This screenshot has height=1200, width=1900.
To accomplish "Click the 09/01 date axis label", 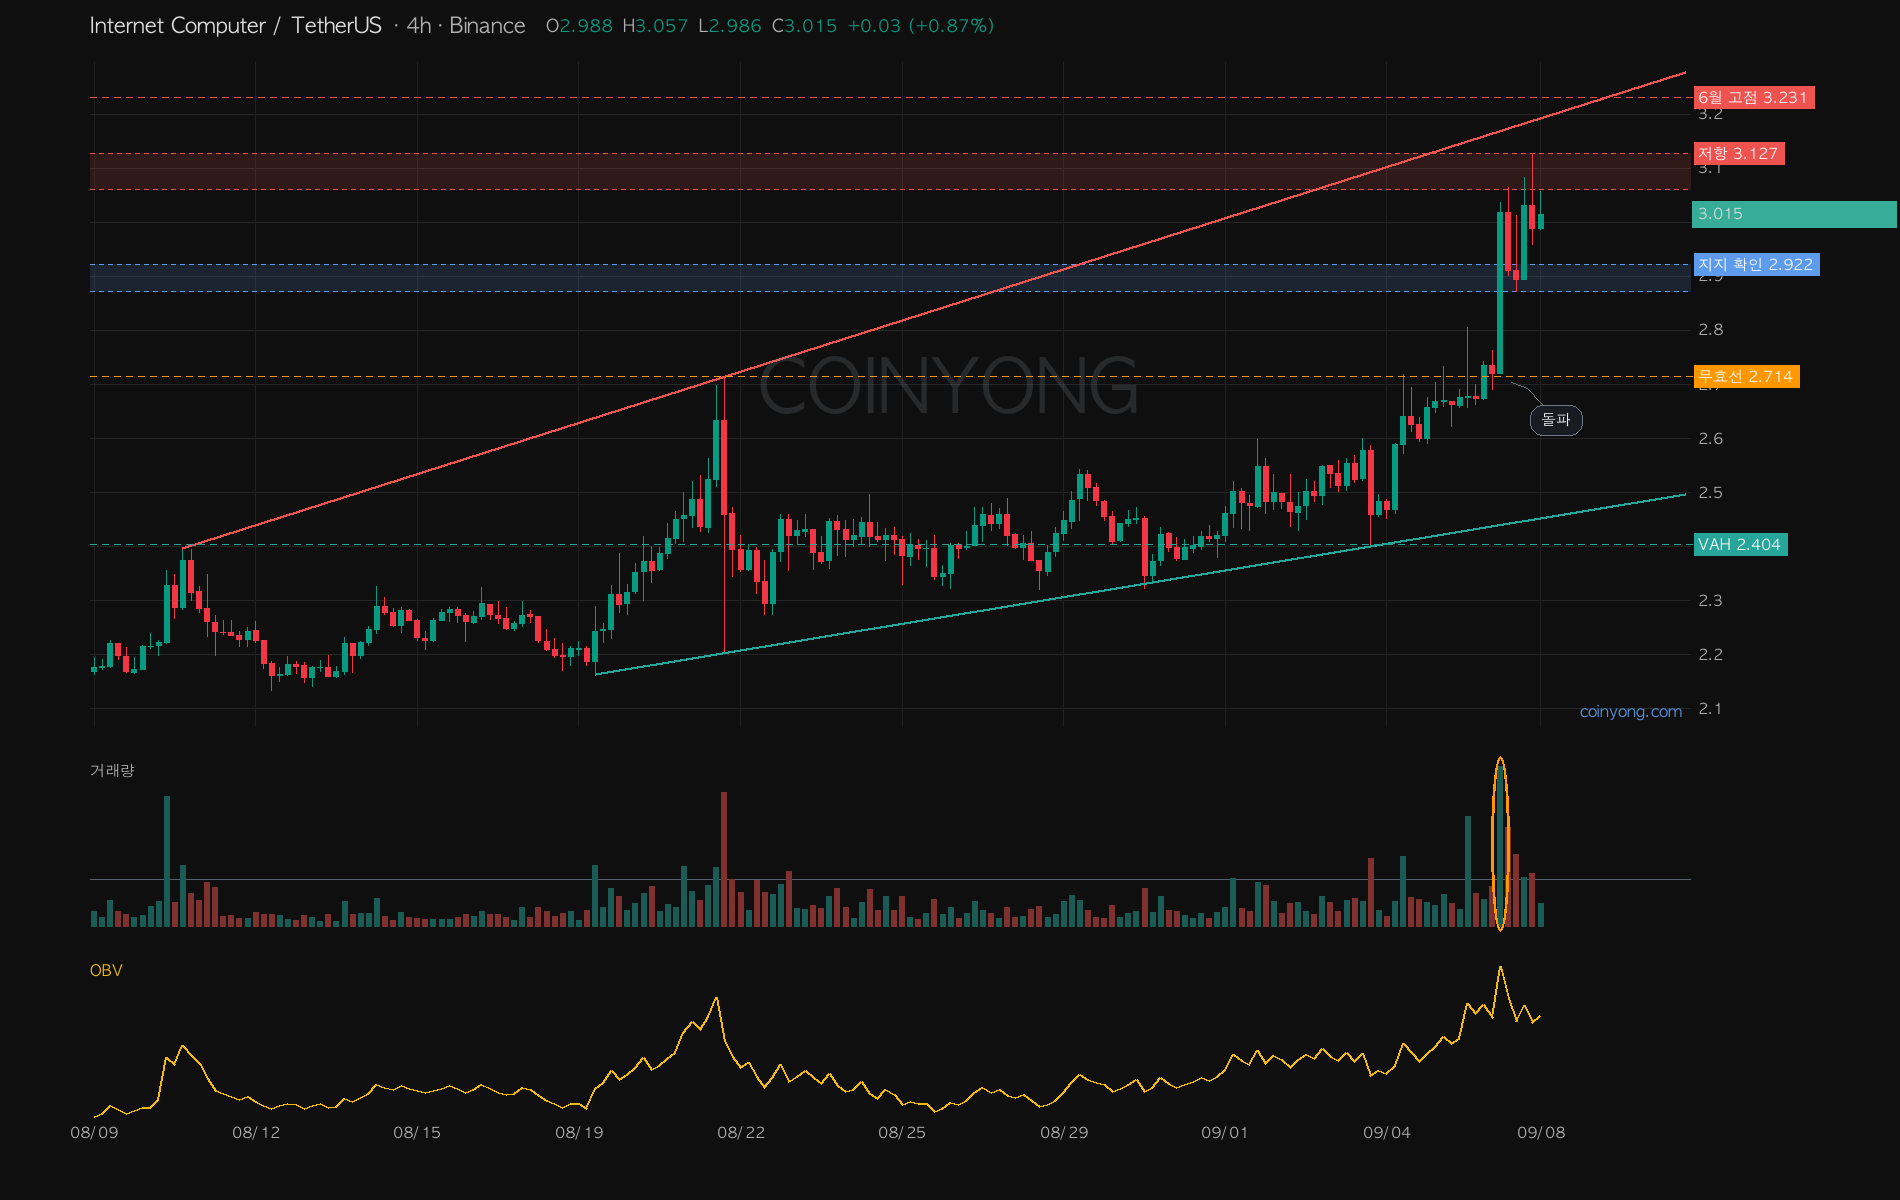I will point(1225,1133).
